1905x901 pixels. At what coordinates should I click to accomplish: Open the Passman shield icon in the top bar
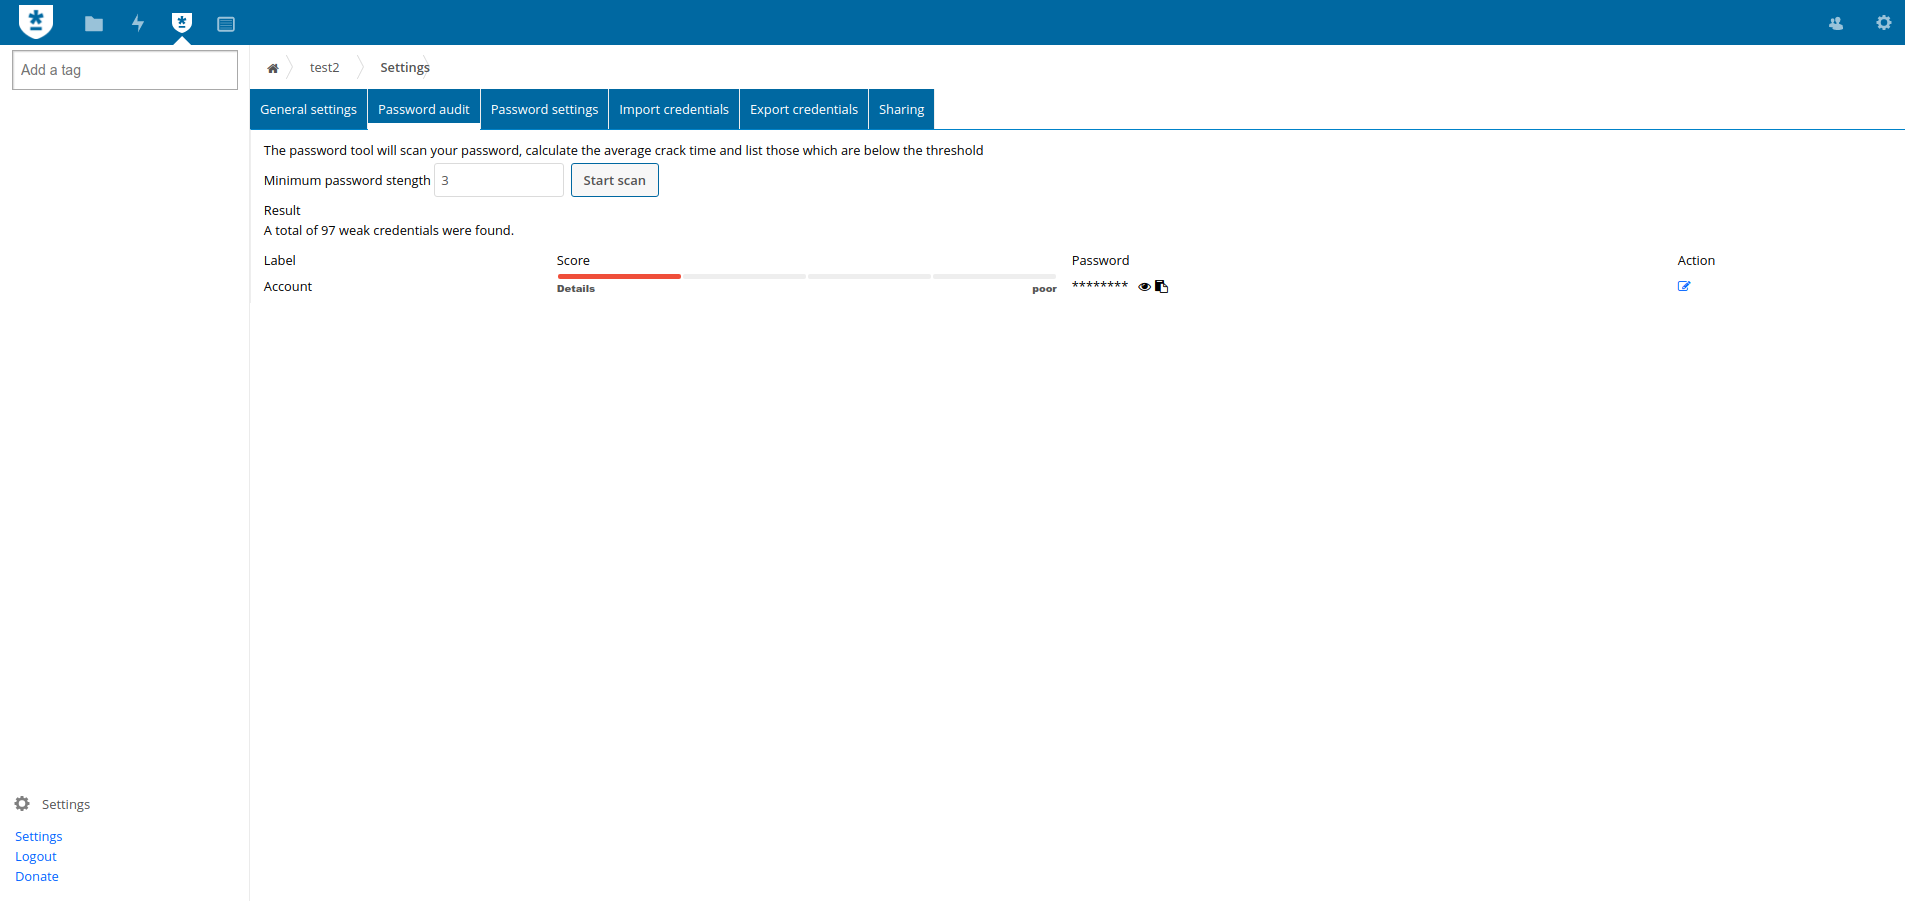click(x=182, y=22)
